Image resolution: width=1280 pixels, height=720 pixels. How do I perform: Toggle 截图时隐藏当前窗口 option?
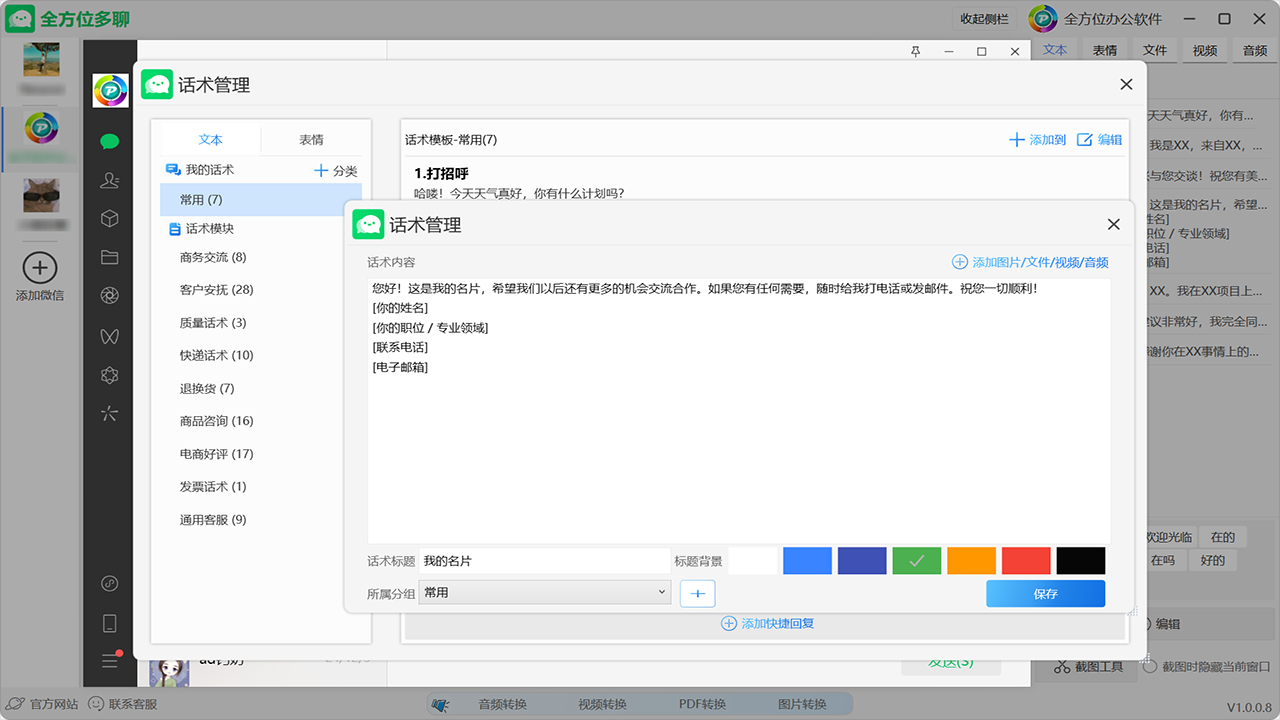pyautogui.click(x=1150, y=667)
